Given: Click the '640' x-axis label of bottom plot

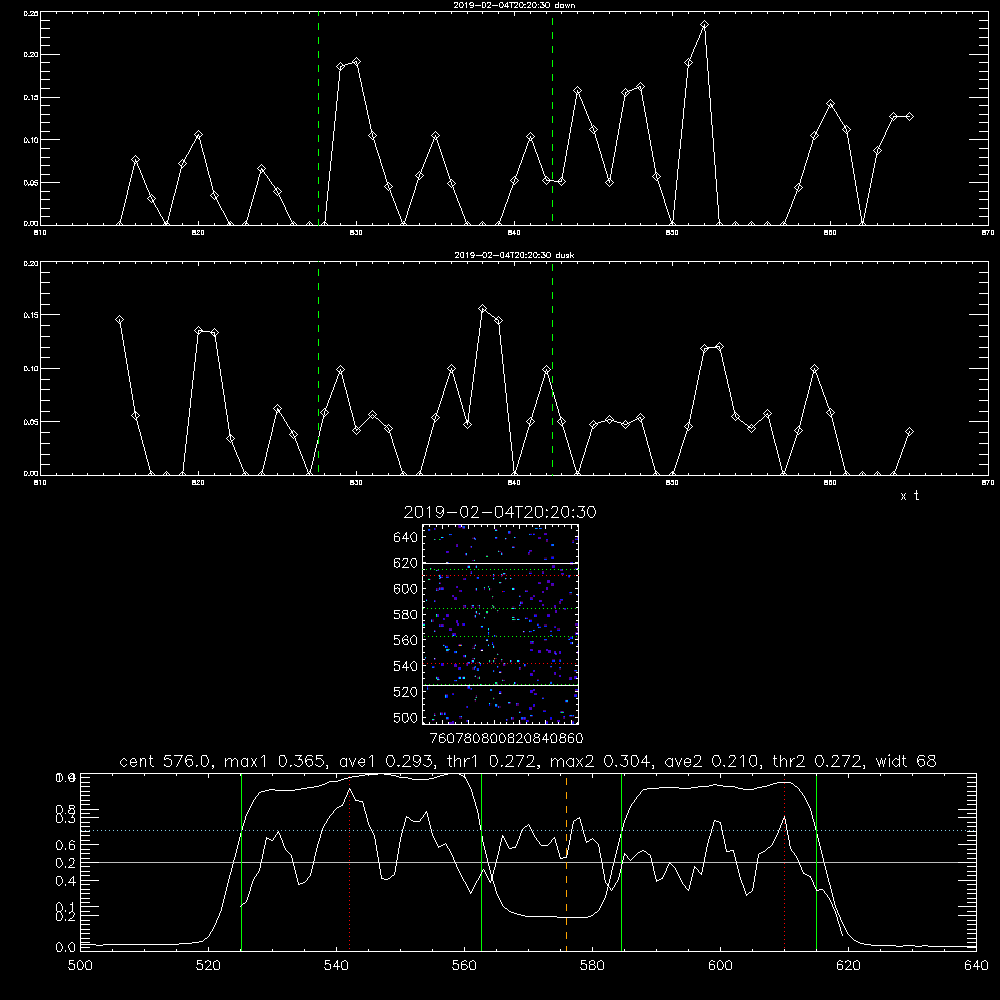Looking at the screenshot, I should (x=976, y=966).
